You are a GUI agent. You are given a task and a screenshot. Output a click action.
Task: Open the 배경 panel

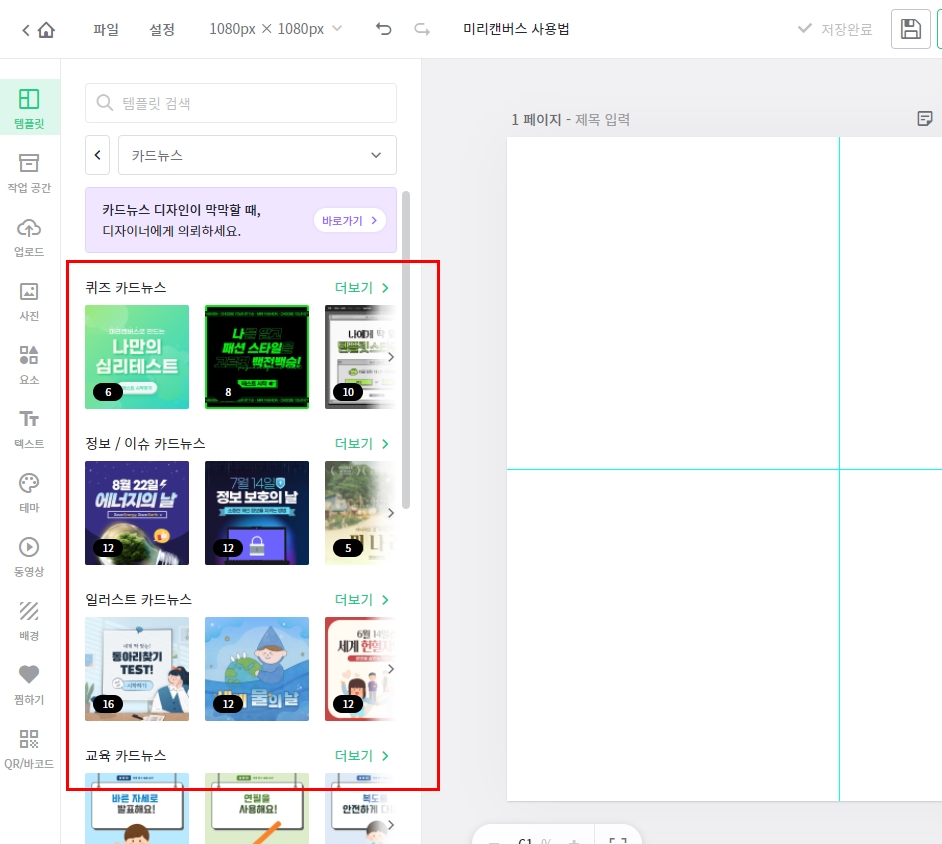click(29, 619)
